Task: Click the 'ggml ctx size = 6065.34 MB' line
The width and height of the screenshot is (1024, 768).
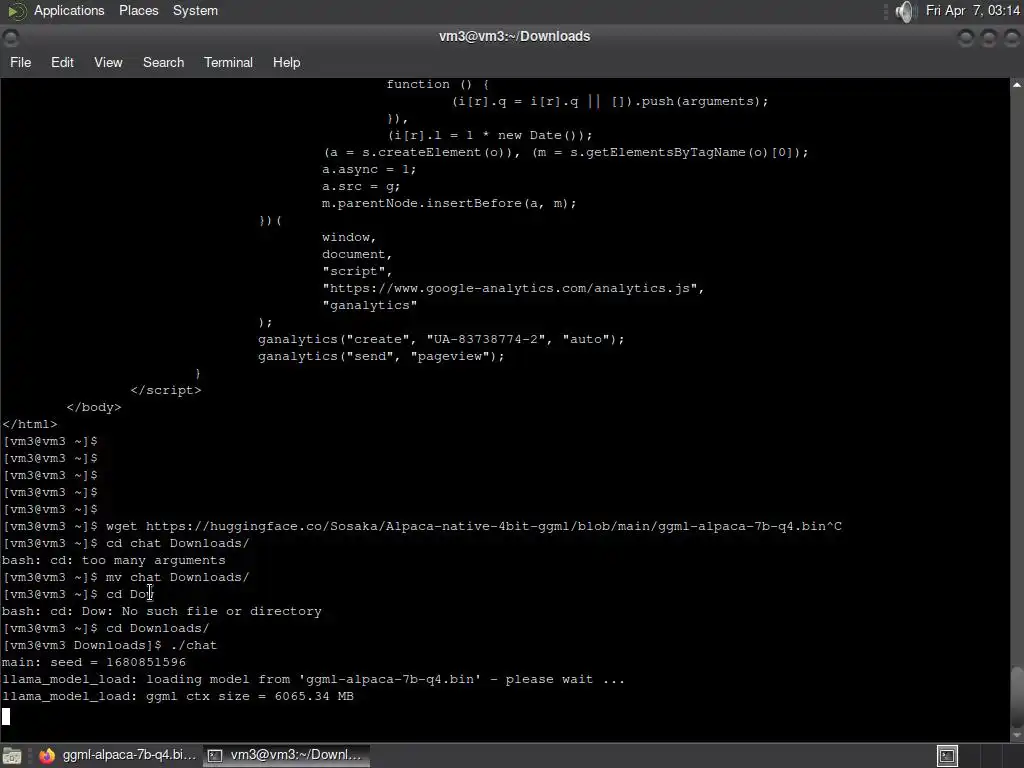Action: 178,696
